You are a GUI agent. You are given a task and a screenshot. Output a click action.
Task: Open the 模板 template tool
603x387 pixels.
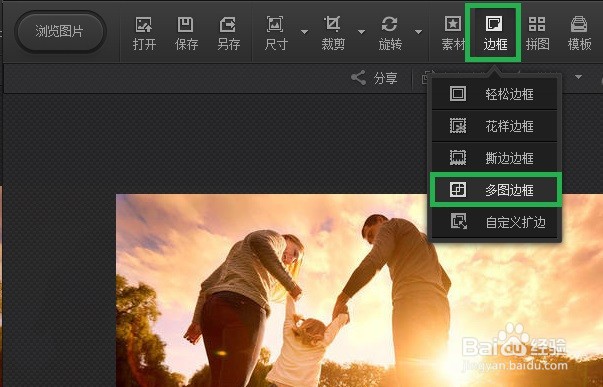[x=579, y=34]
